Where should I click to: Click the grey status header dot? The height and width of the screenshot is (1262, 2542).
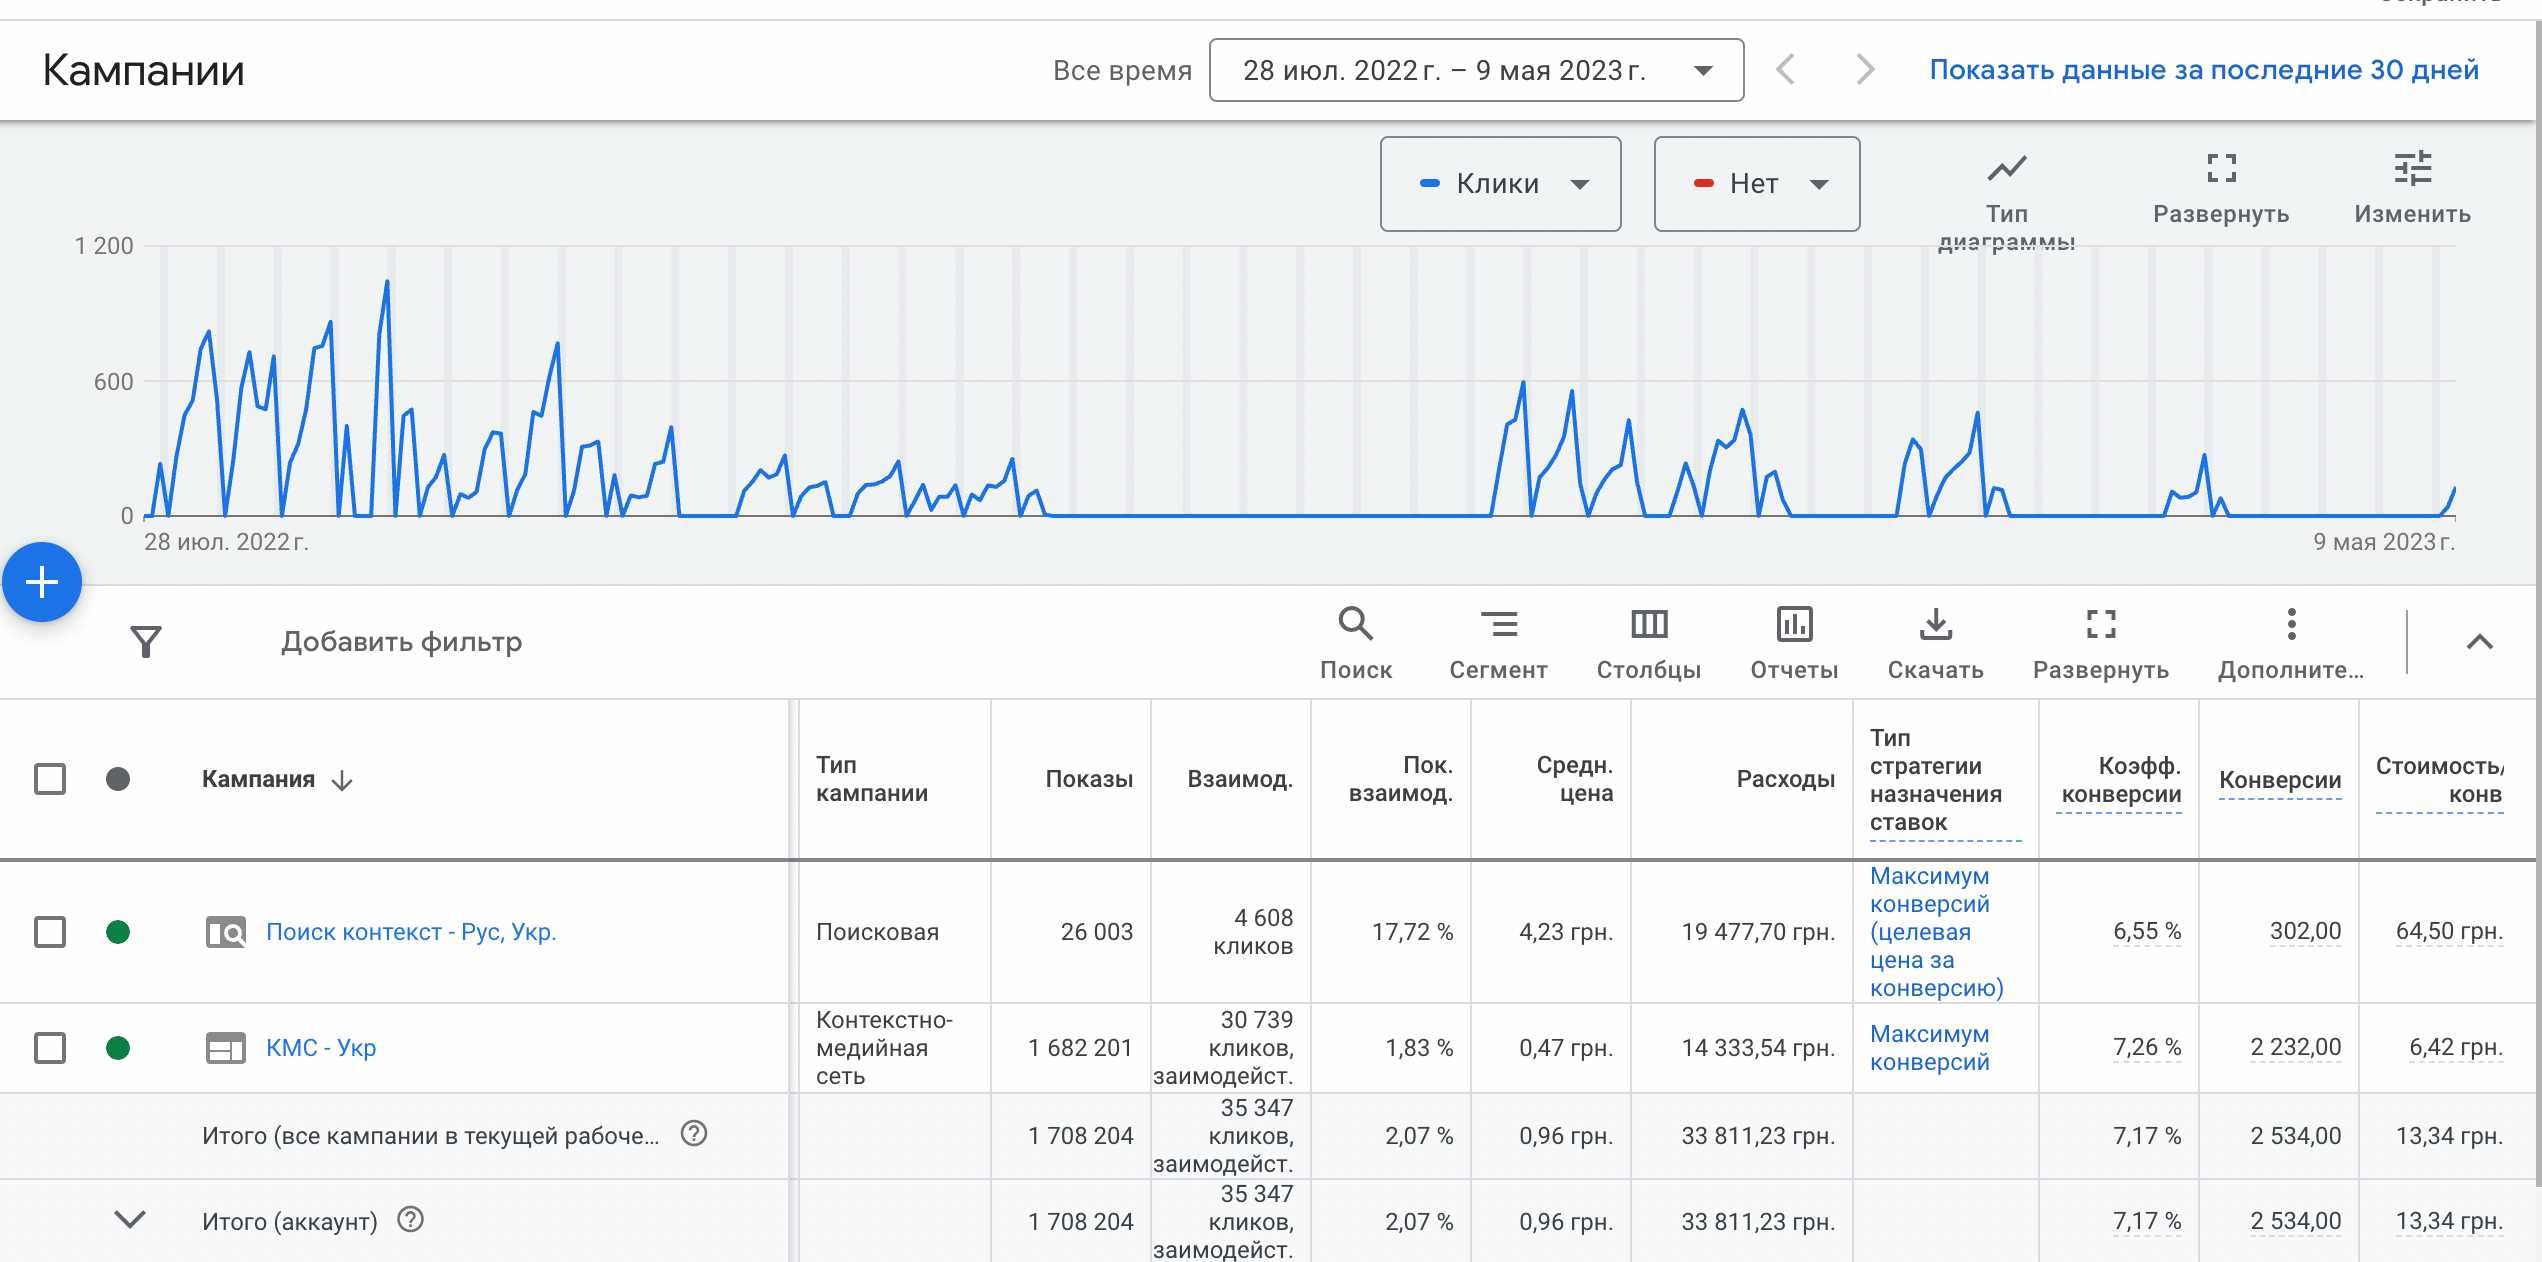click(x=118, y=779)
